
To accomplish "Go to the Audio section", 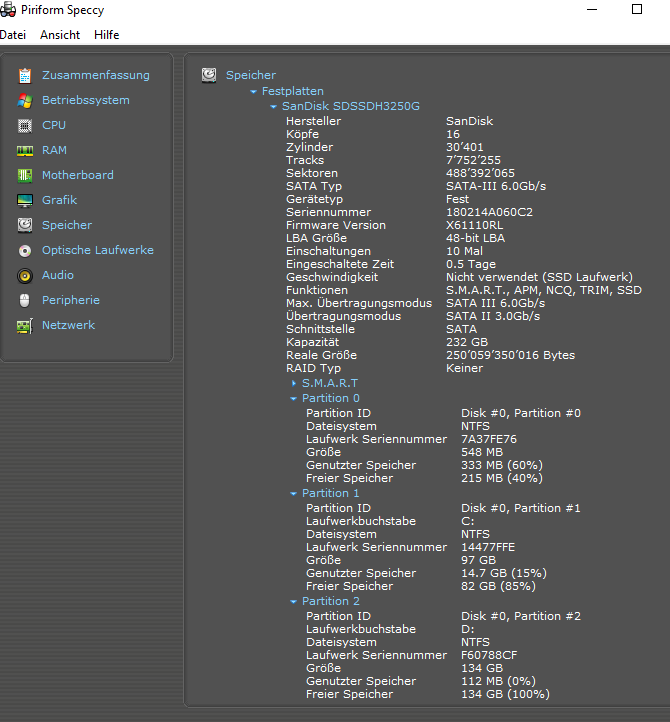I will 58,275.
